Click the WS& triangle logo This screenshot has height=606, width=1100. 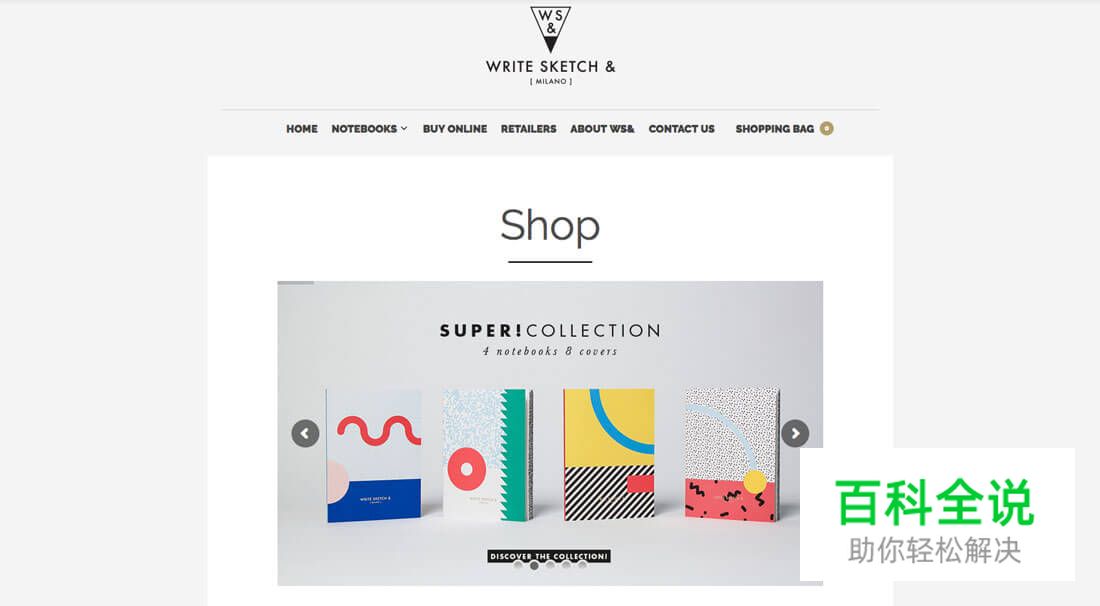551,29
